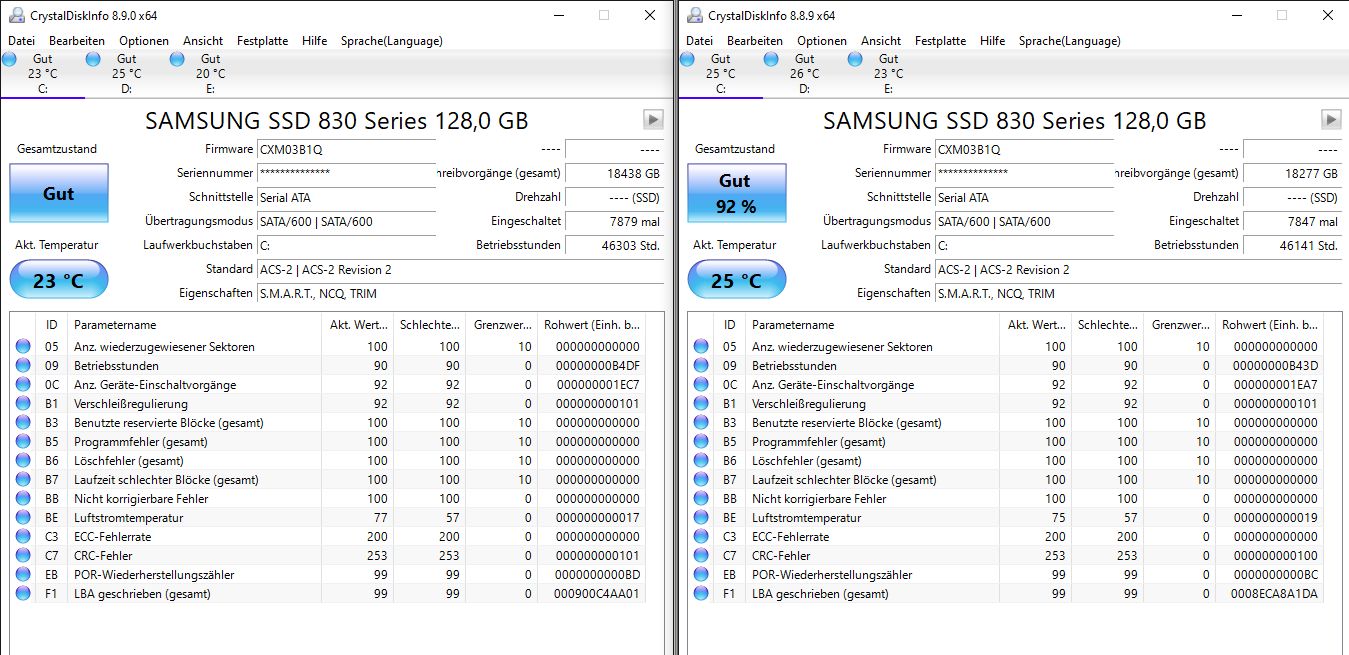Click 18438 GB total writes value in left window
1349x655 pixels.
[614, 173]
